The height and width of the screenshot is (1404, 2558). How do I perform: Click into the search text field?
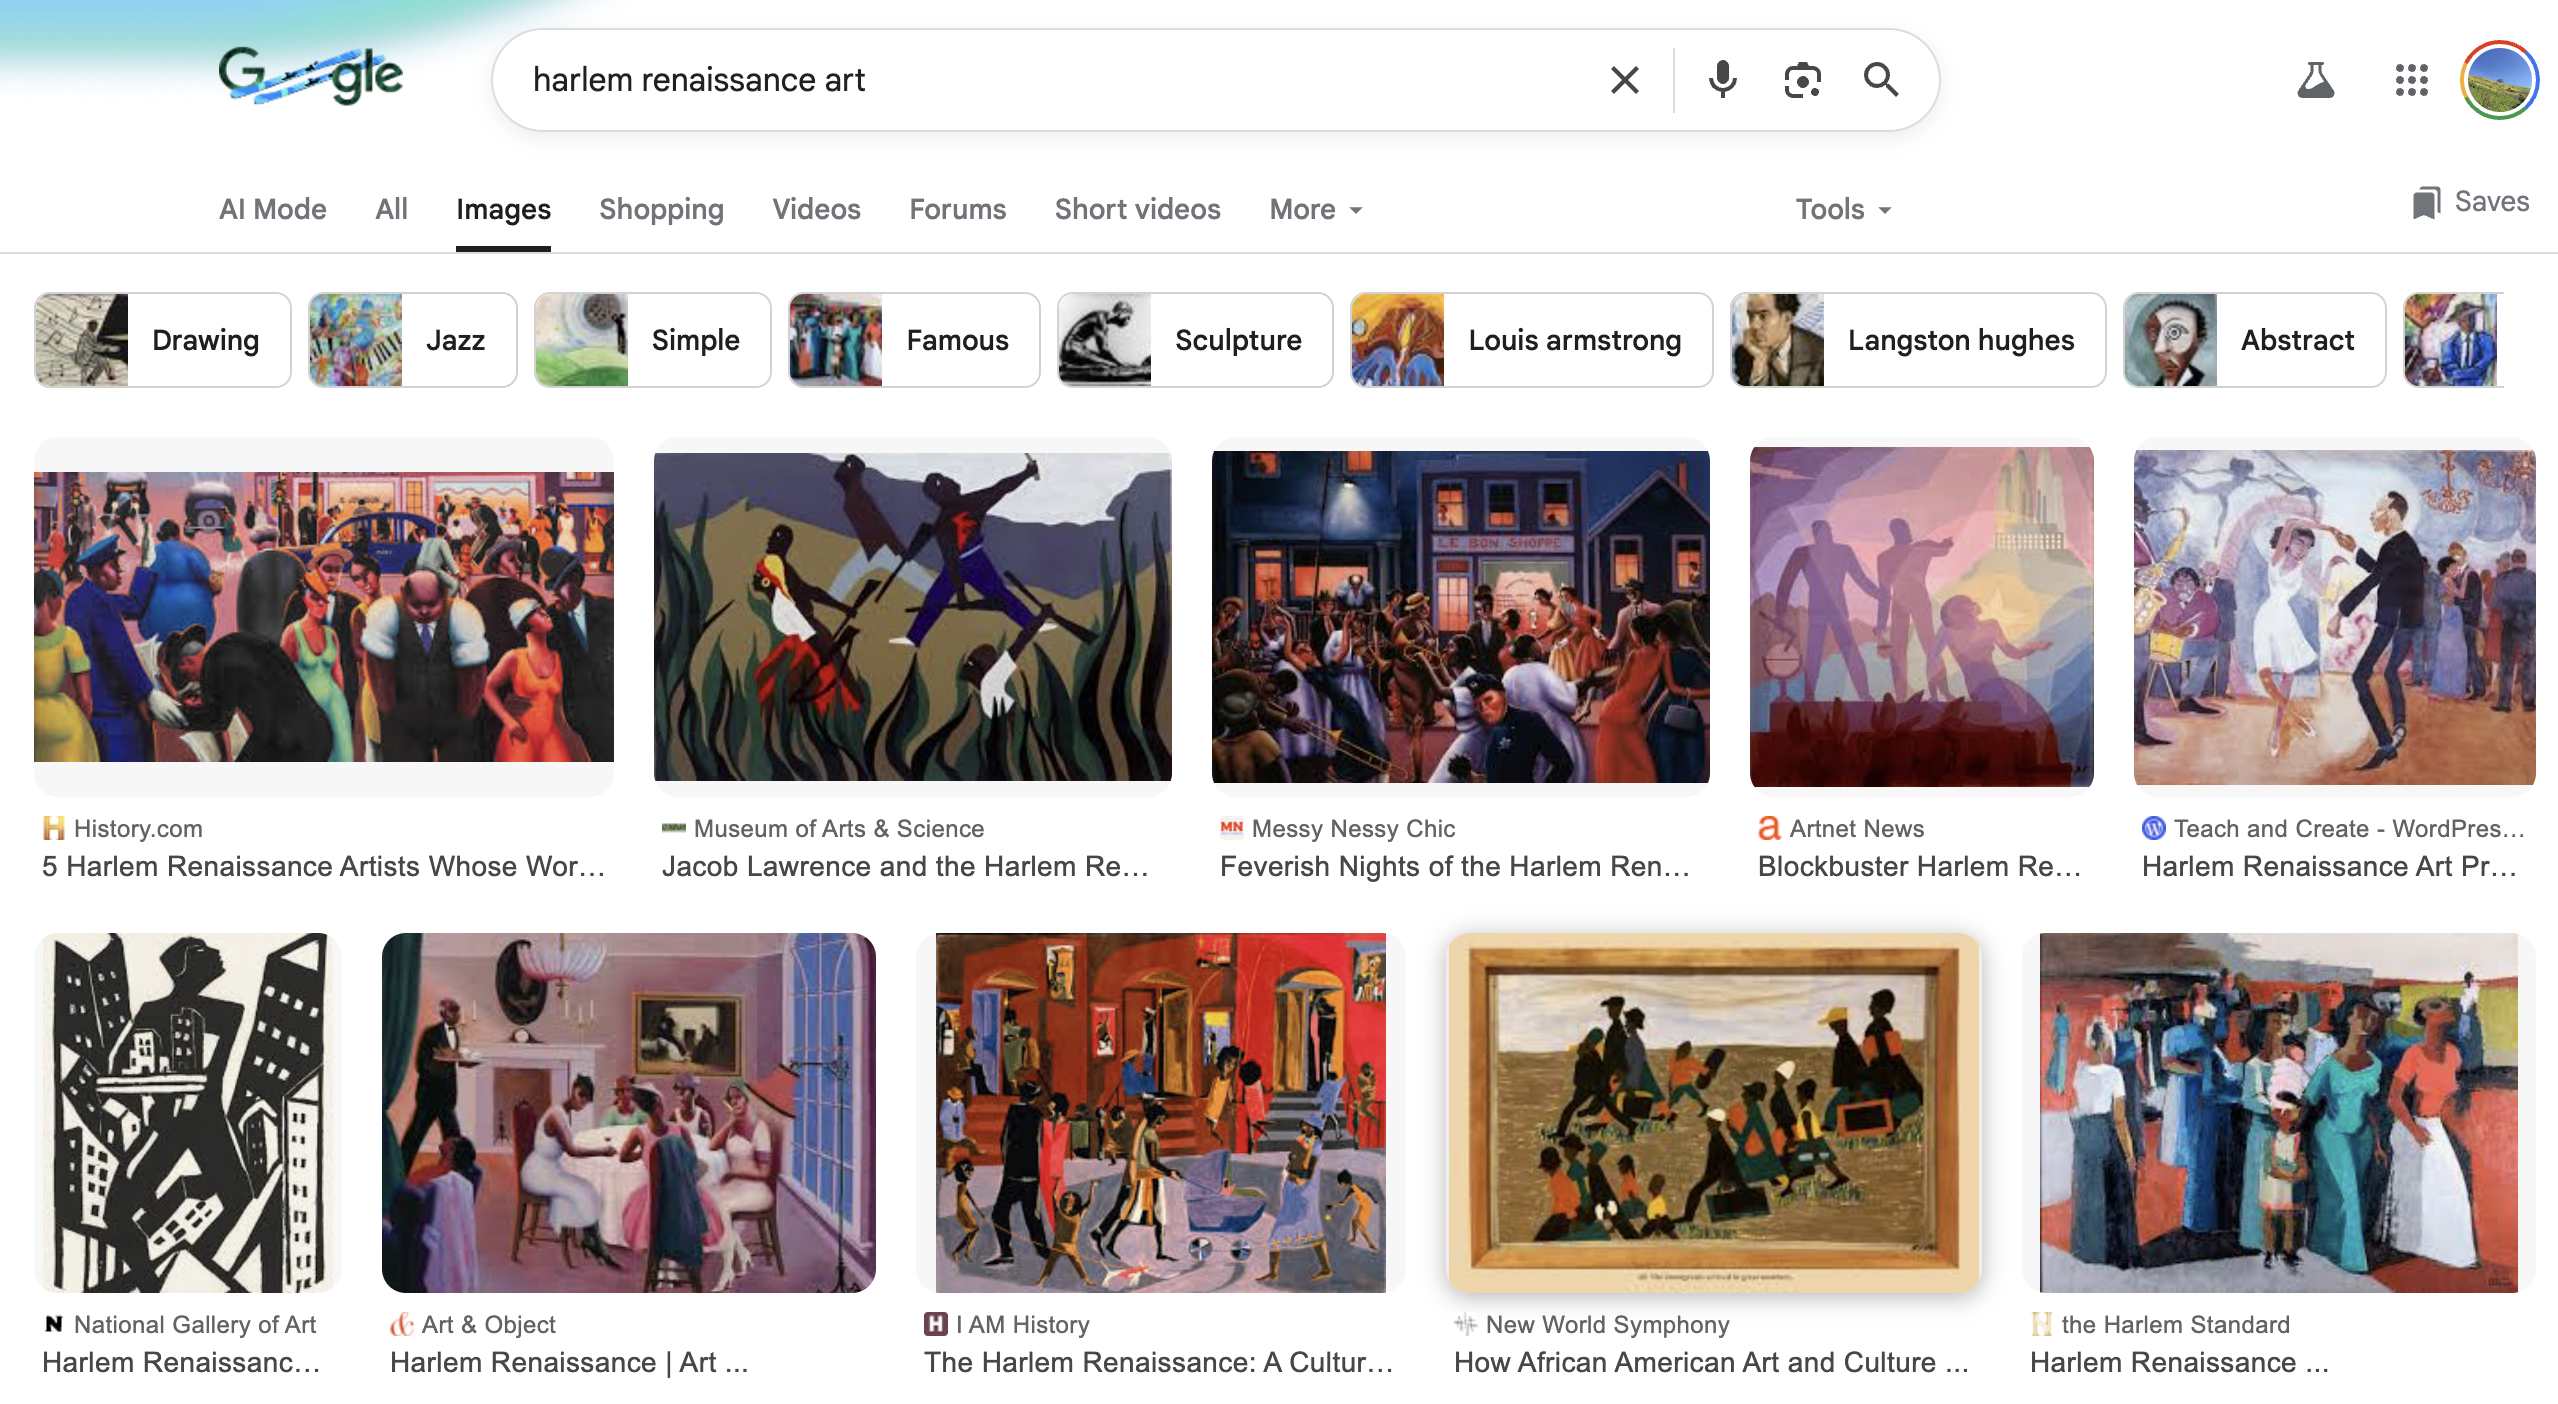click(x=1050, y=80)
